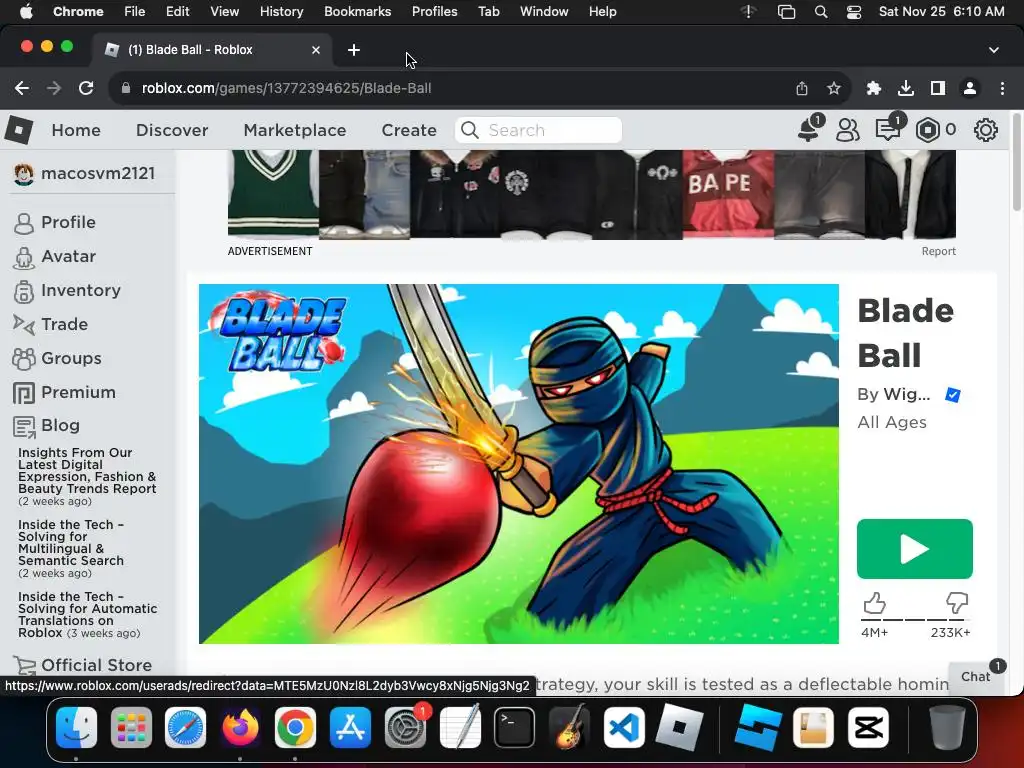Open Terminal from the dock
1024x768 pixels.
pyautogui.click(x=515, y=727)
